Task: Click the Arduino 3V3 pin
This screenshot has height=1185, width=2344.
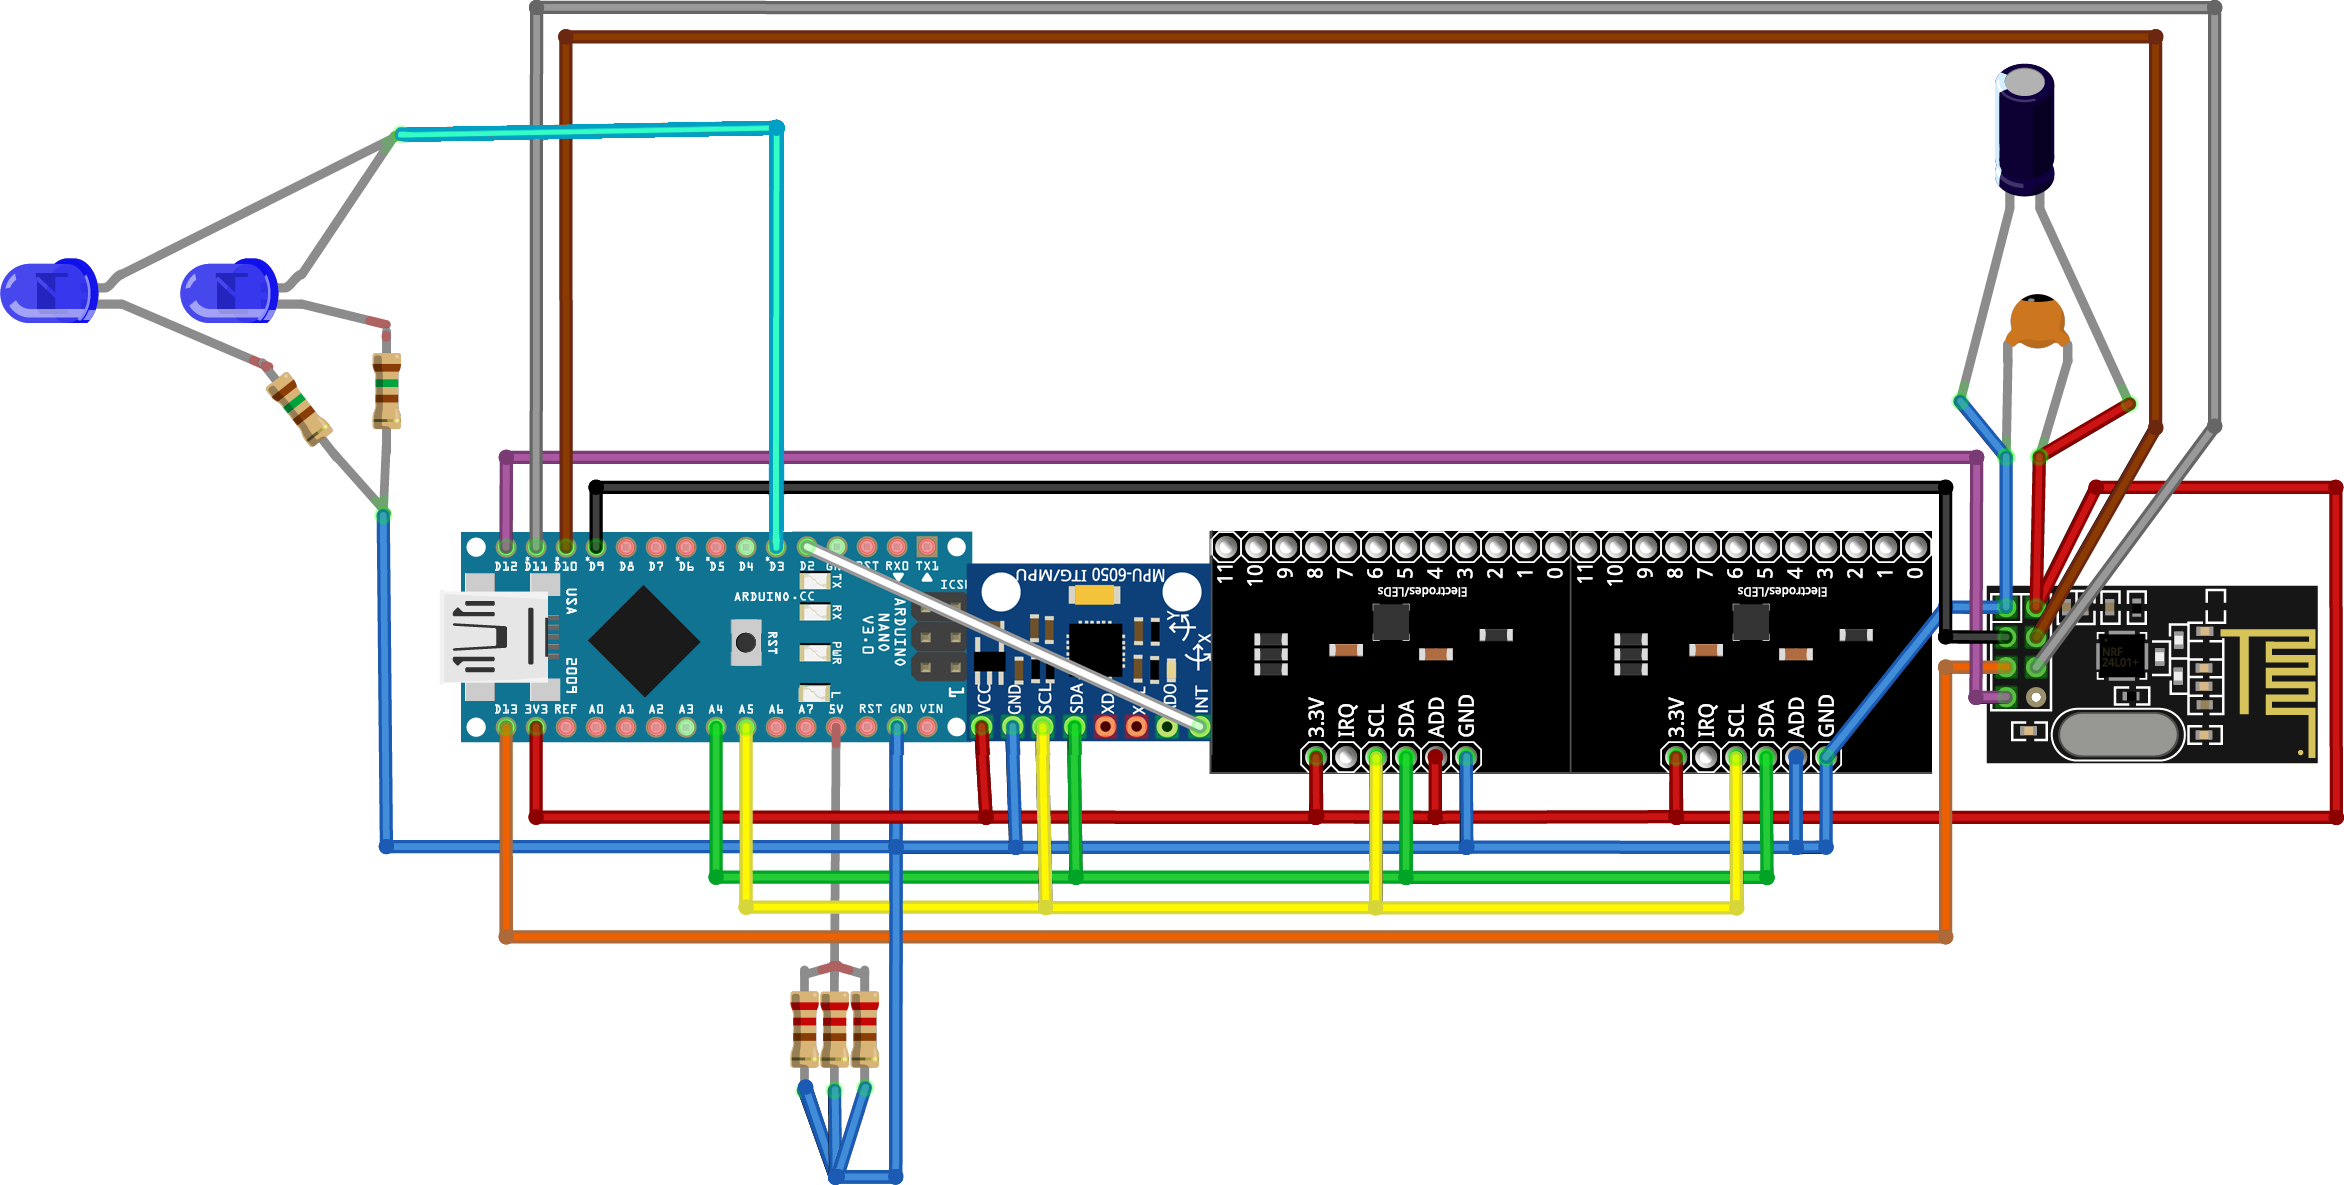Action: [536, 727]
